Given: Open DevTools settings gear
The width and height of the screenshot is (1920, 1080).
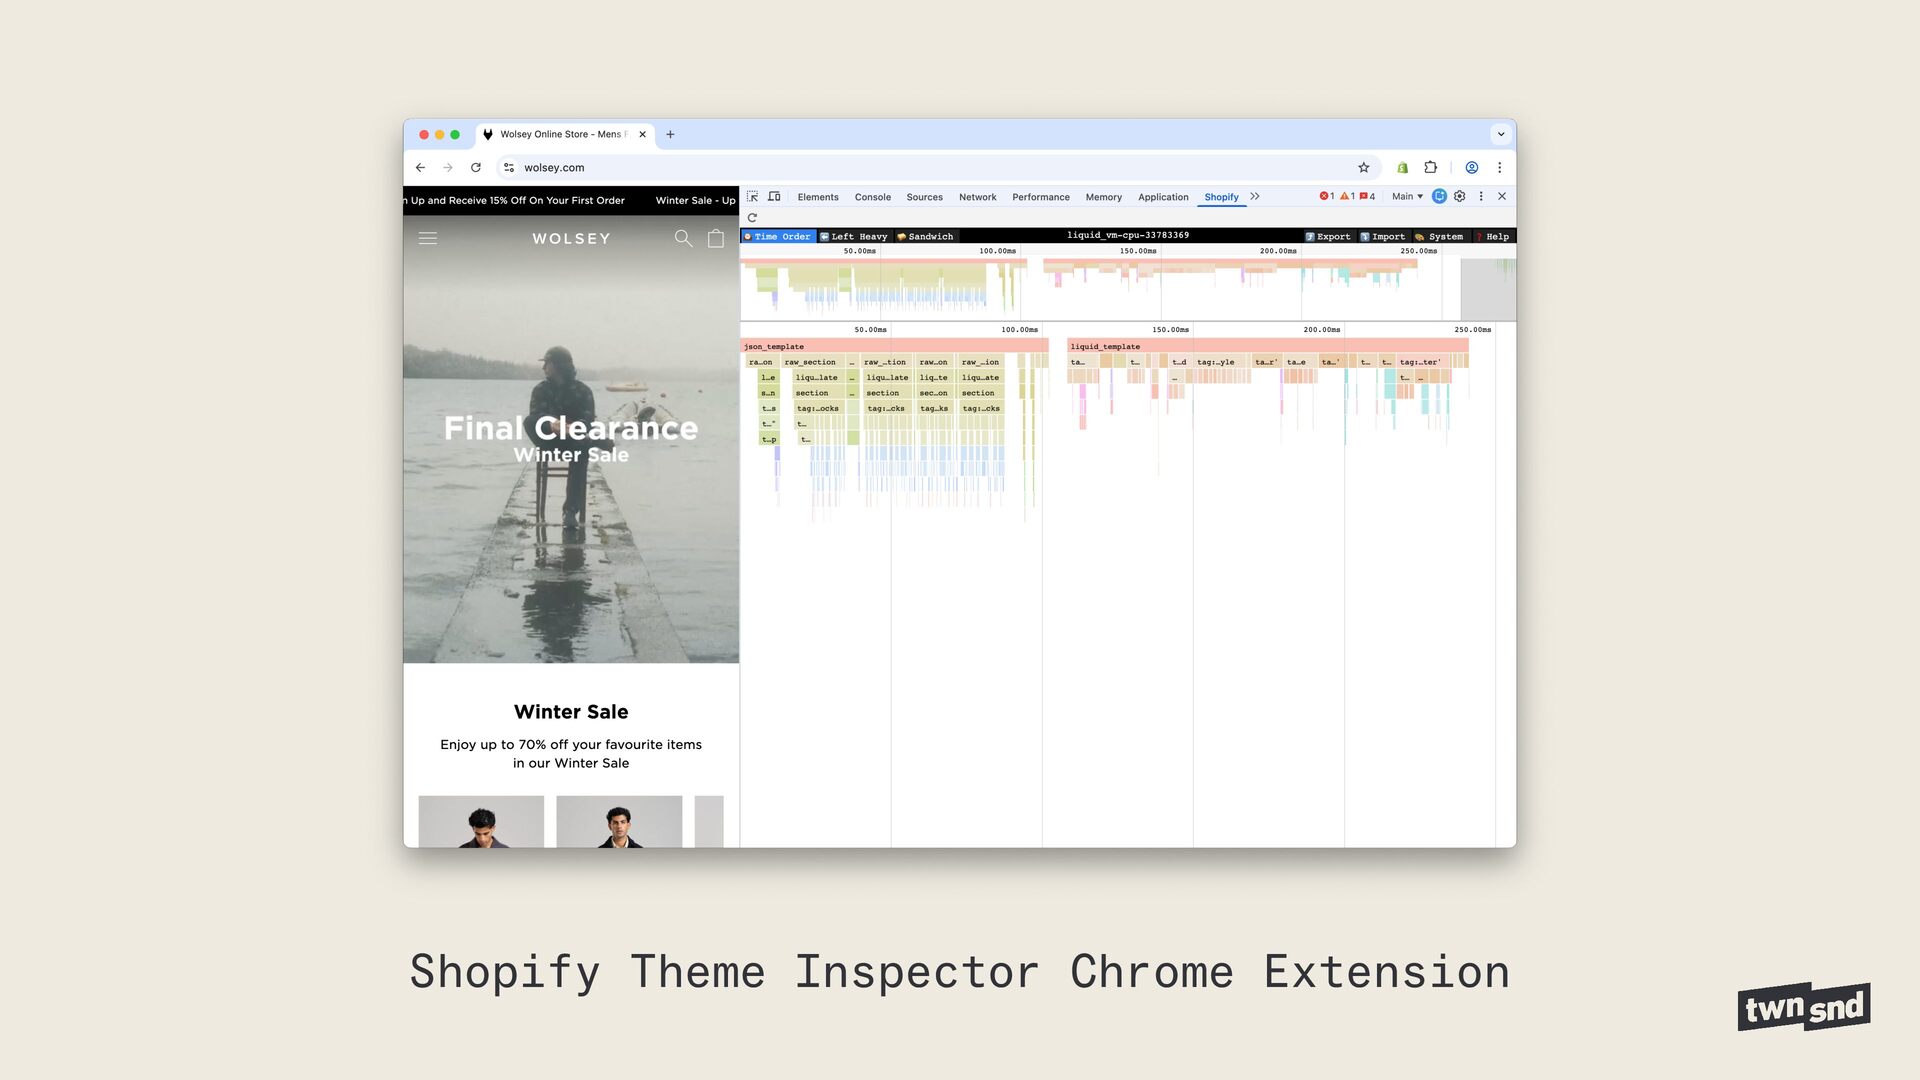Looking at the screenshot, I should 1460,197.
